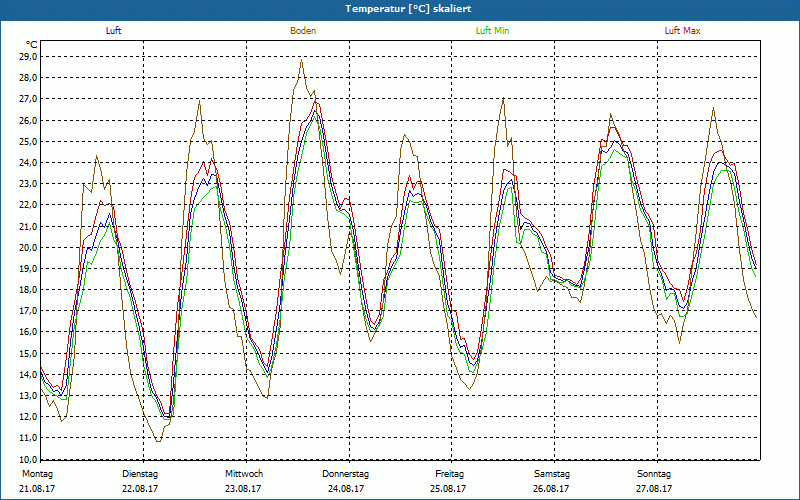This screenshot has width=800, height=500.
Task: Click the '25,0' y-axis value
Action: coord(28,141)
